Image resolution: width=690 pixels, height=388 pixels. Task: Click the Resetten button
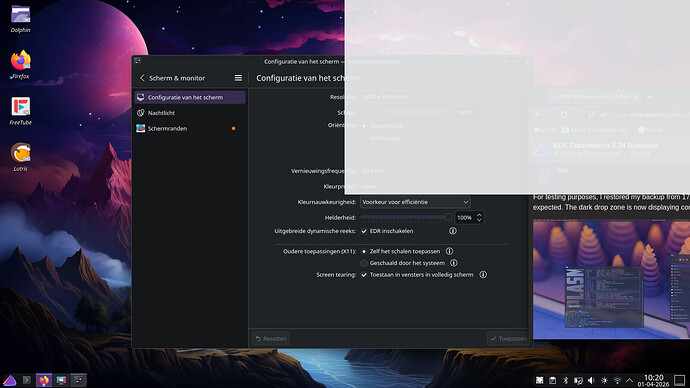(271, 339)
